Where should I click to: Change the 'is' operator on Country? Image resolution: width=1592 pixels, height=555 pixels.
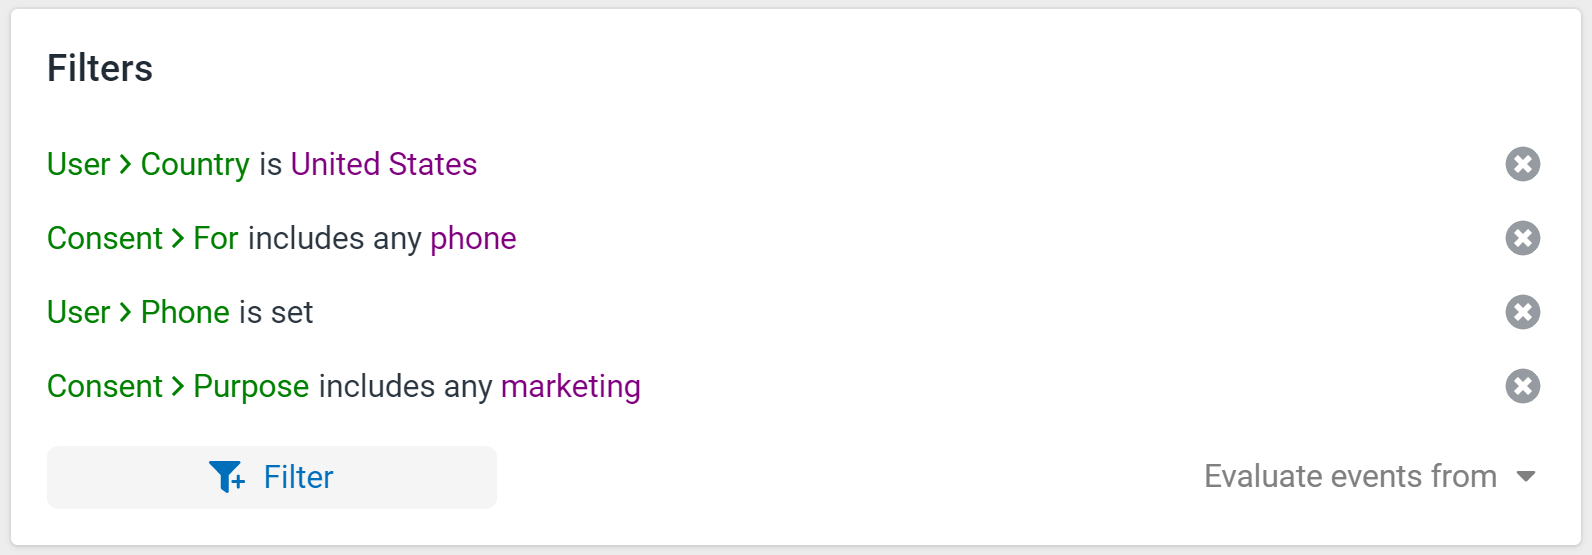coord(270,164)
